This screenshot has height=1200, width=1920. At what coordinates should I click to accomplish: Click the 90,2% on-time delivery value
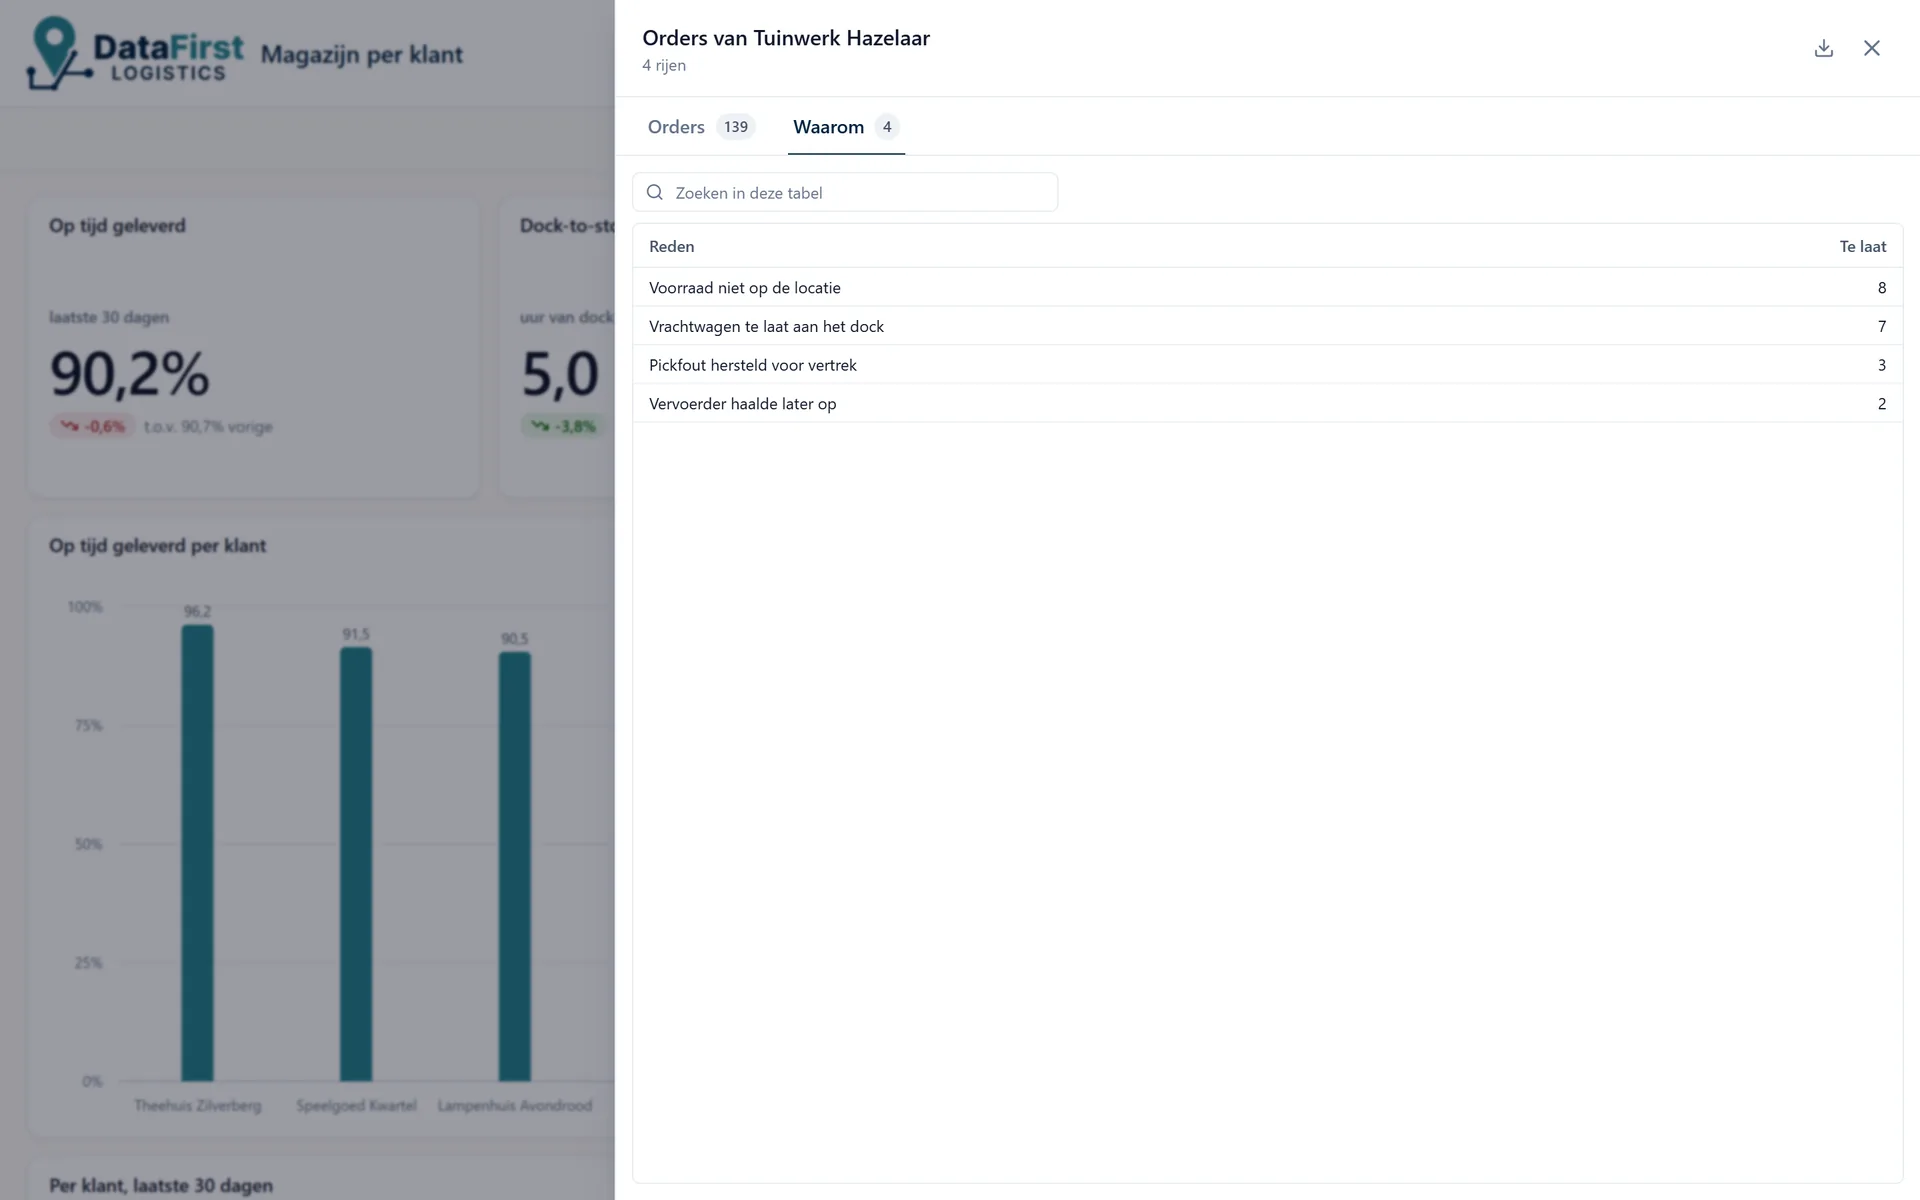[130, 374]
